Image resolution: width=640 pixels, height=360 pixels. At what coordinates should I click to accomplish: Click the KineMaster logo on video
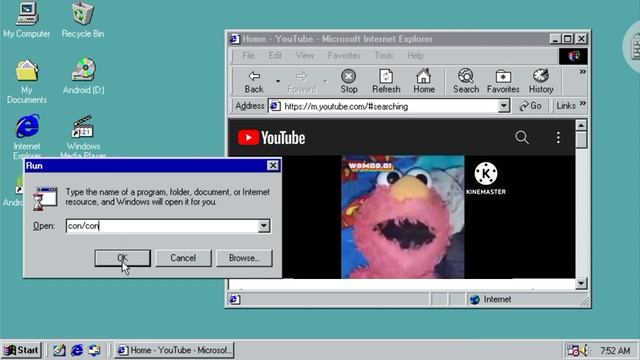tap(486, 178)
